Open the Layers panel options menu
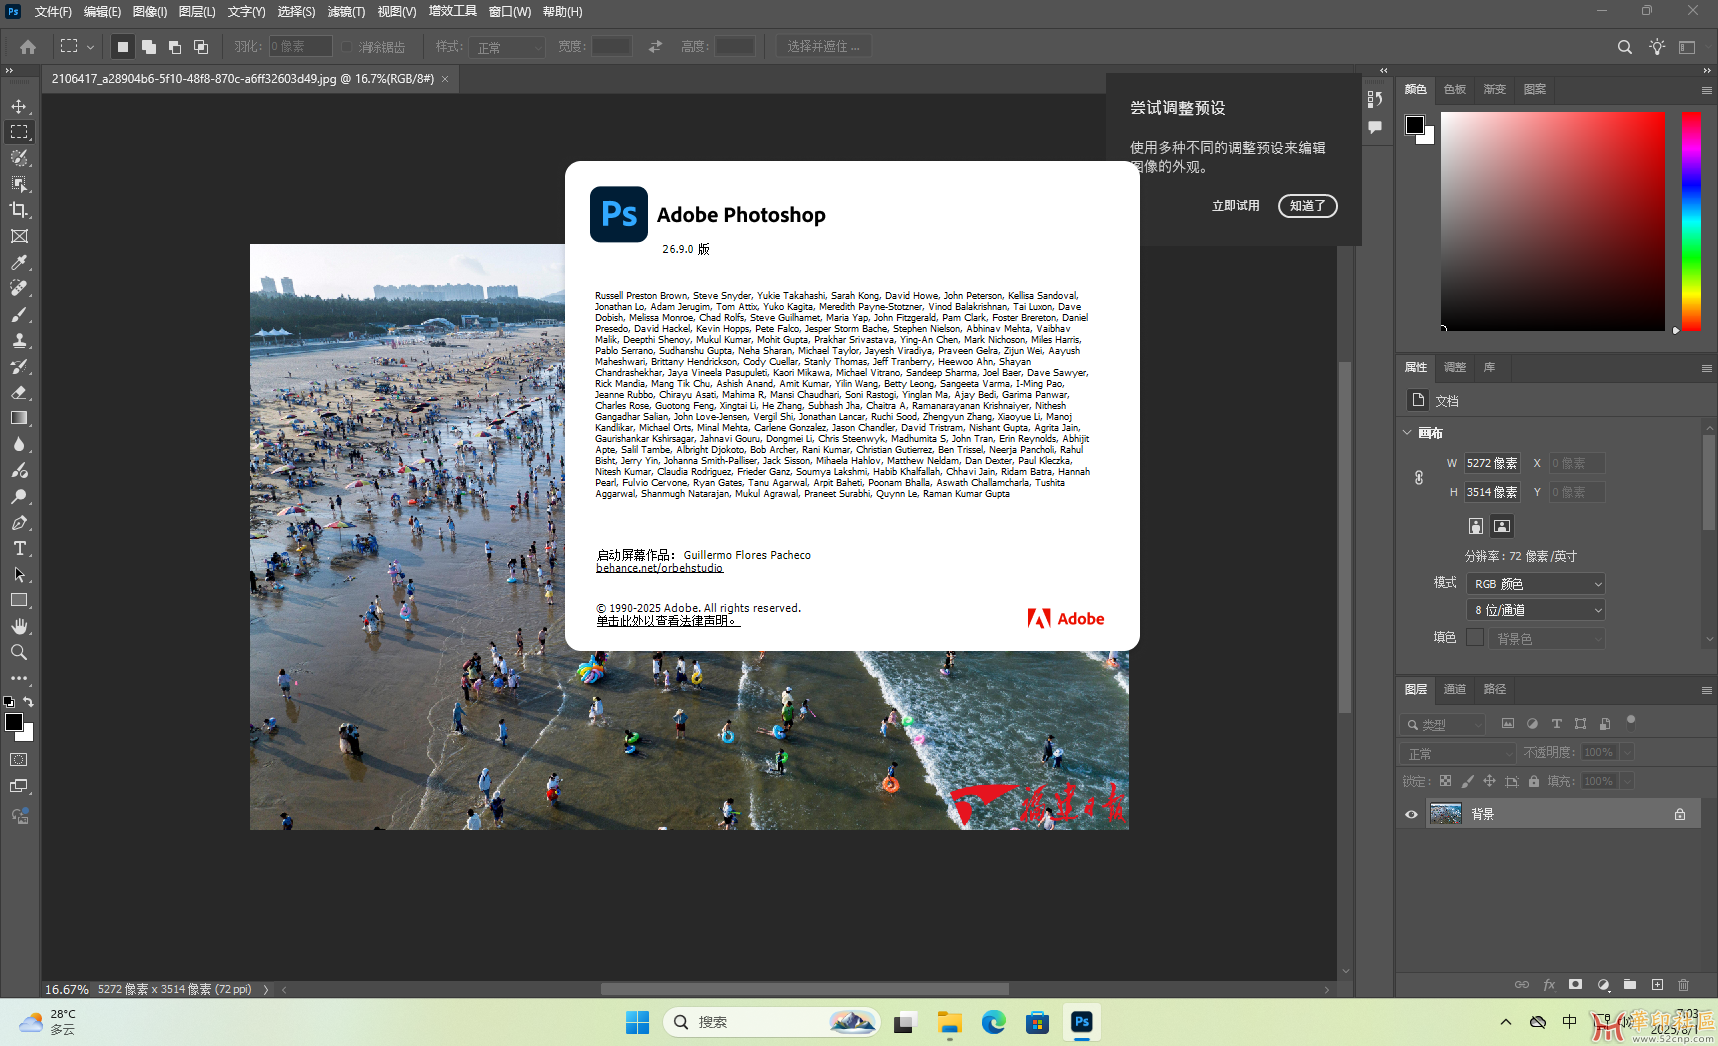Screen dimensions: 1718x1046 1706,690
